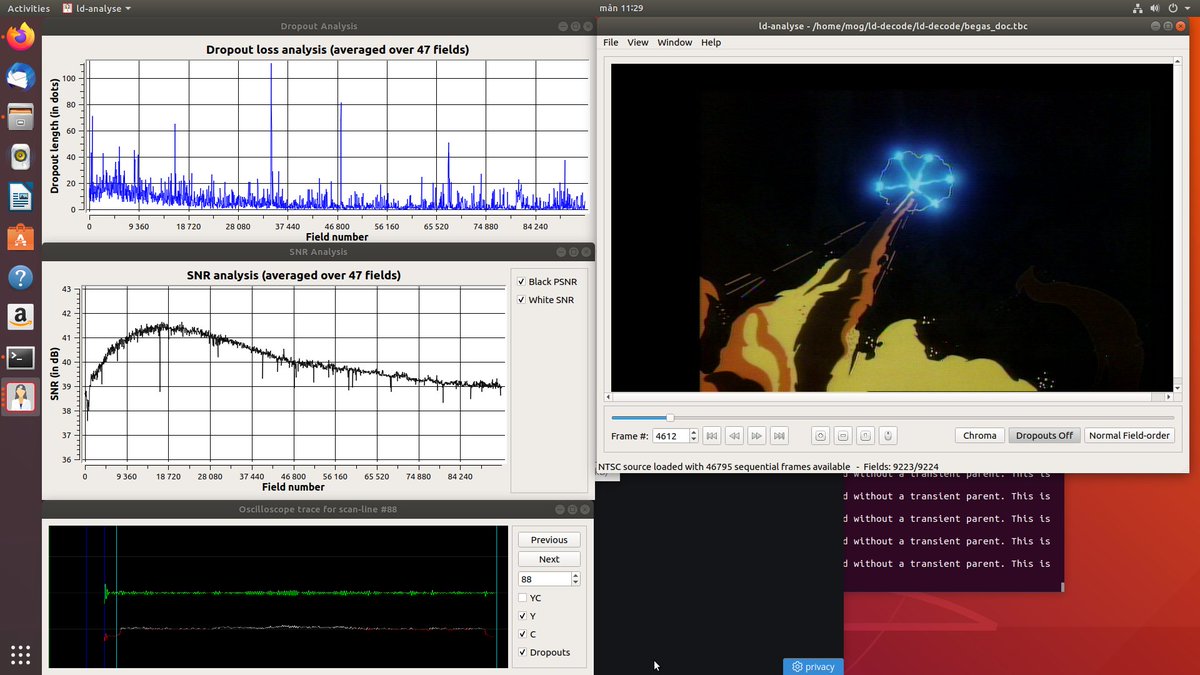Jump to last frame button
This screenshot has height=675, width=1200.
point(779,435)
